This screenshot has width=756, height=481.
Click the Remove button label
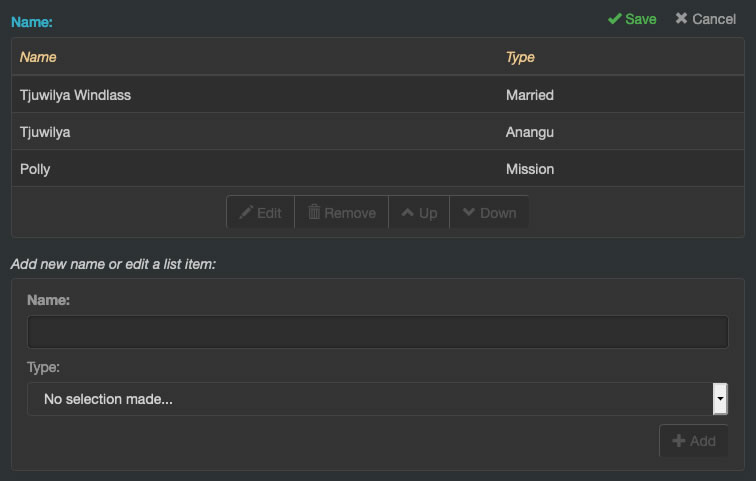coord(350,213)
